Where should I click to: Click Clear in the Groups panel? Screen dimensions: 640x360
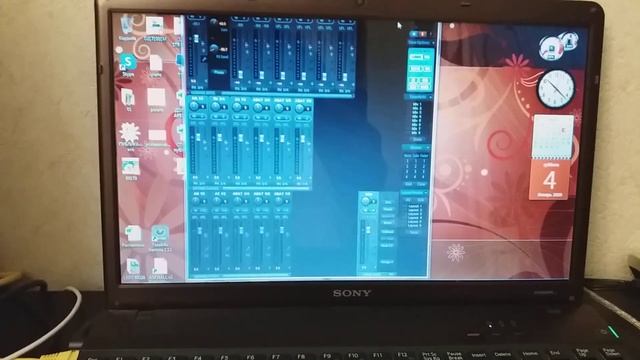(422, 184)
